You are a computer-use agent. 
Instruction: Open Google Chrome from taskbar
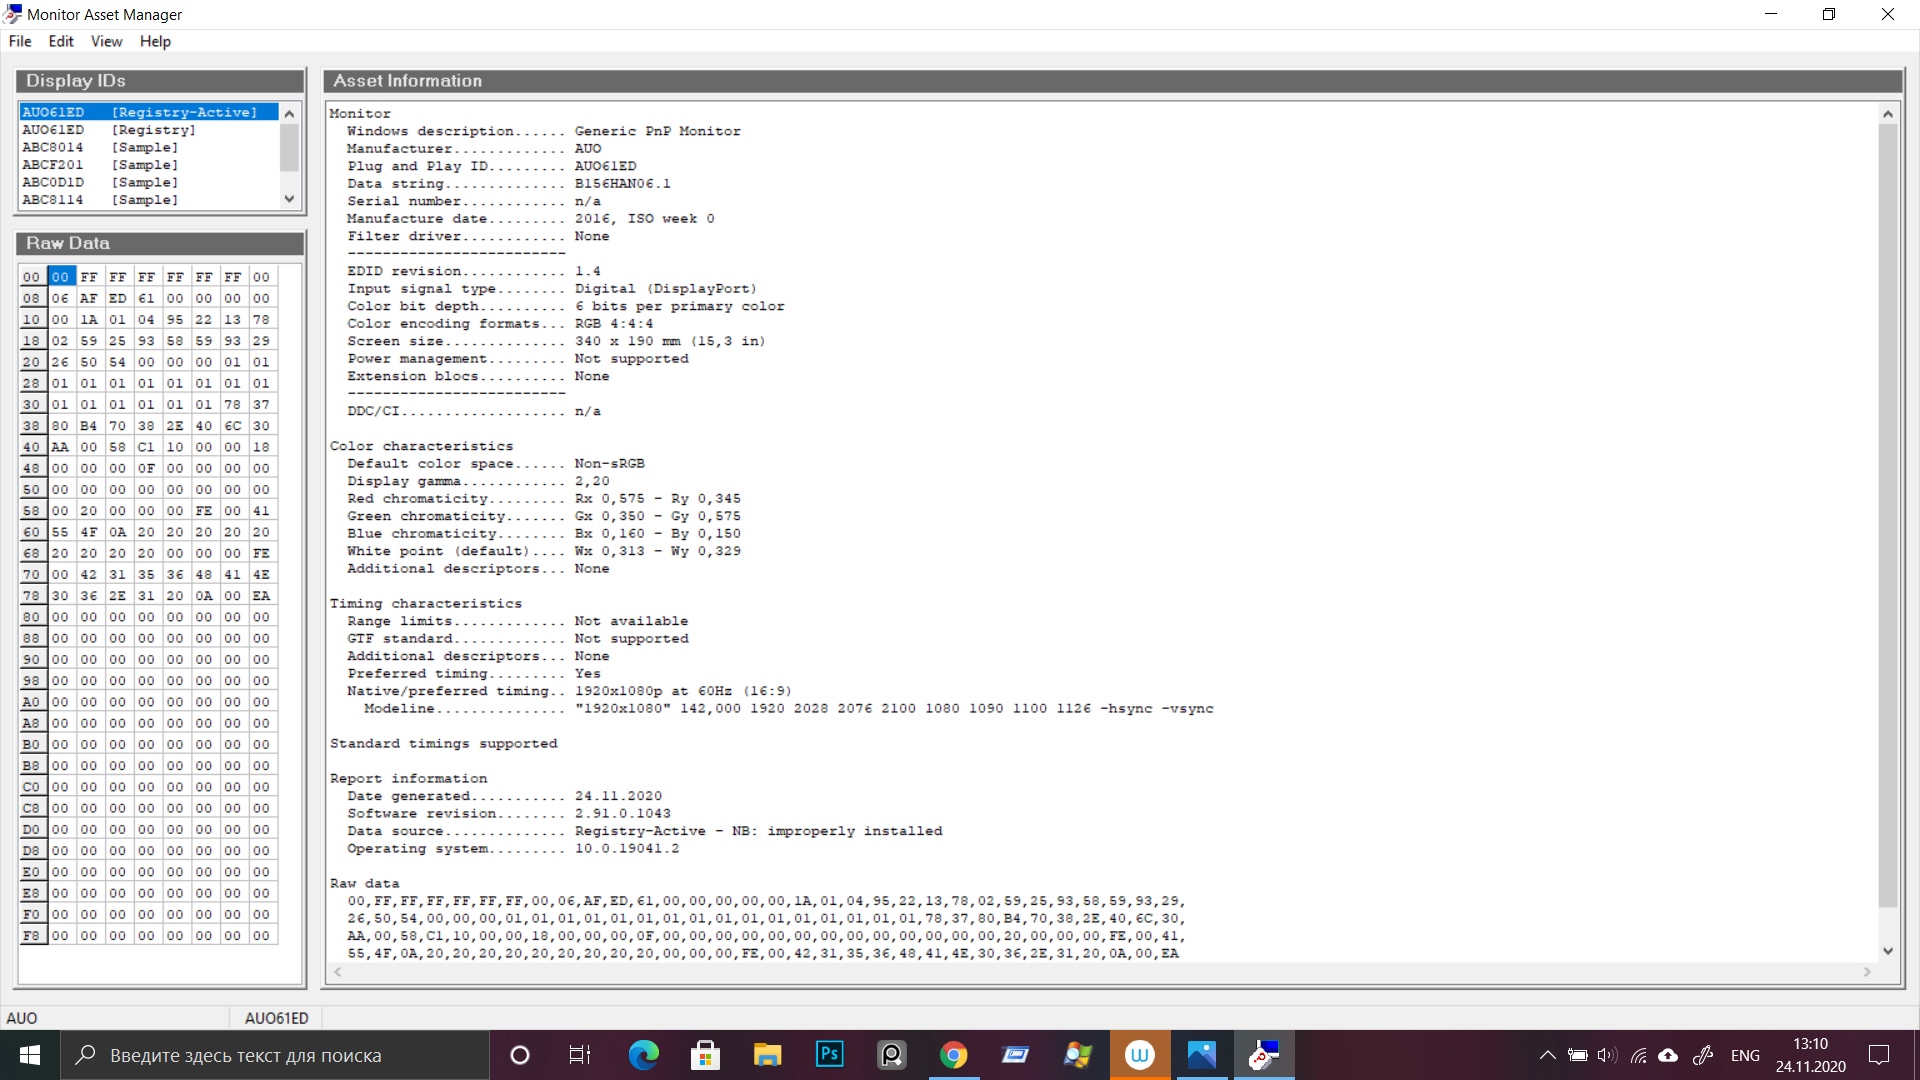click(953, 1055)
